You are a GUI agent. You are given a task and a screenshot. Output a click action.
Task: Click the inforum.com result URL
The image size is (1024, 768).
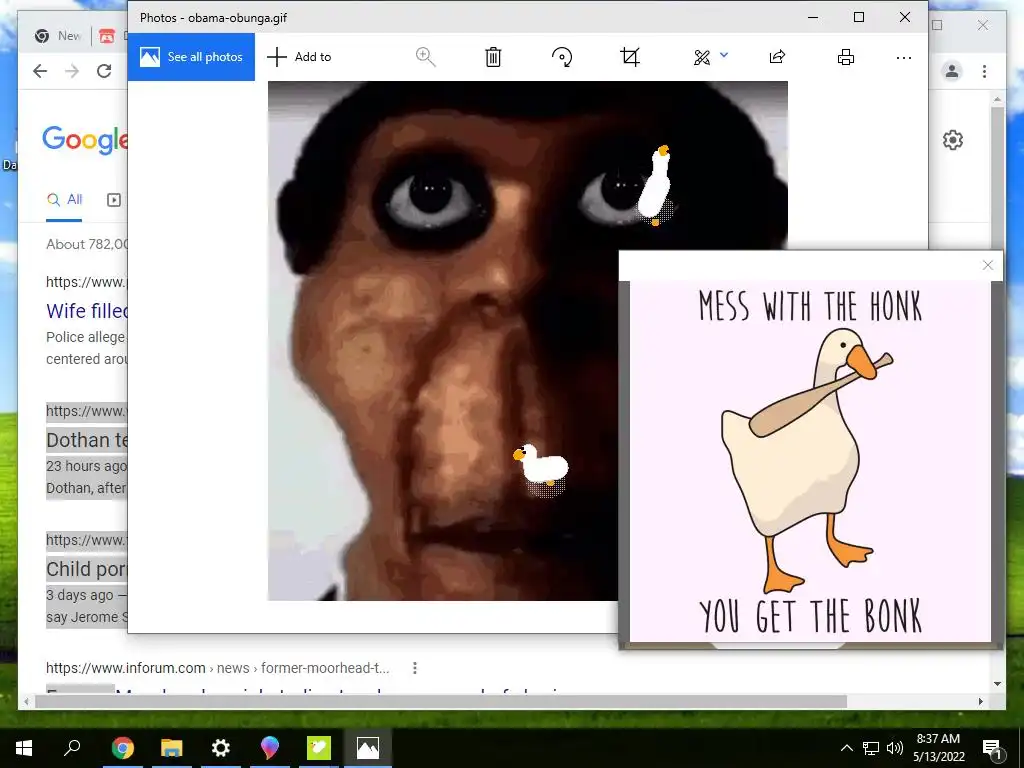point(217,667)
